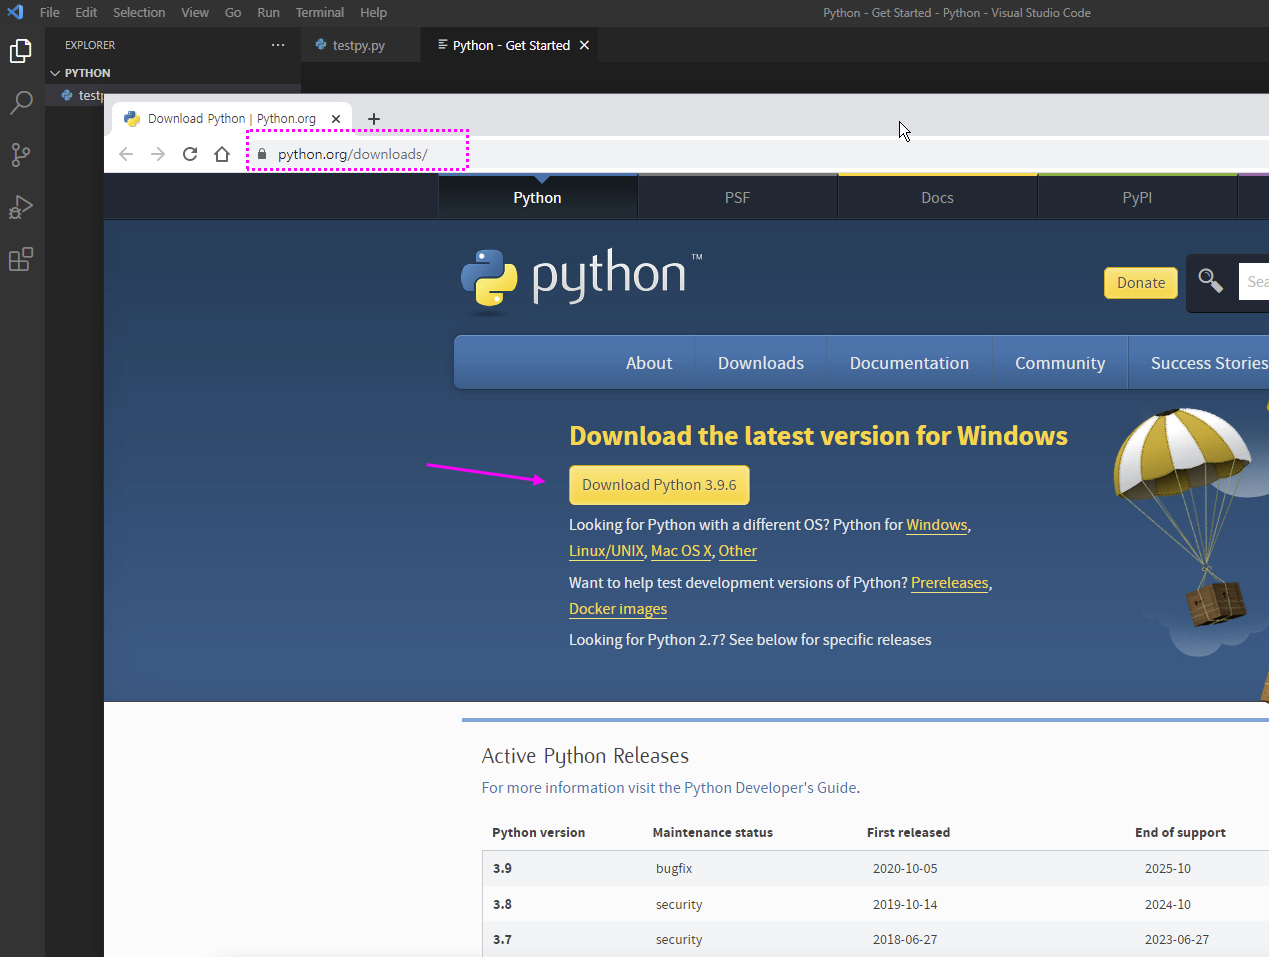
Task: Follow the Prereleases link
Action: pyautogui.click(x=949, y=583)
